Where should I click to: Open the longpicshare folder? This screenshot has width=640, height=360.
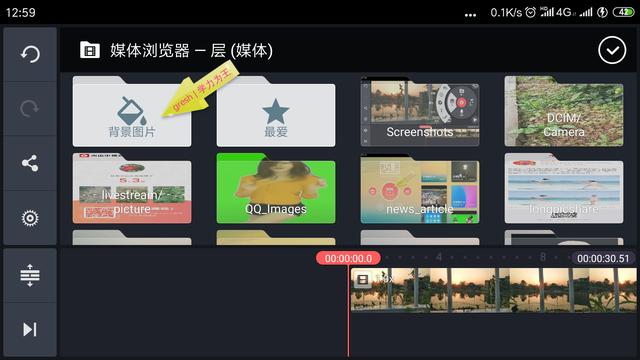(564, 188)
